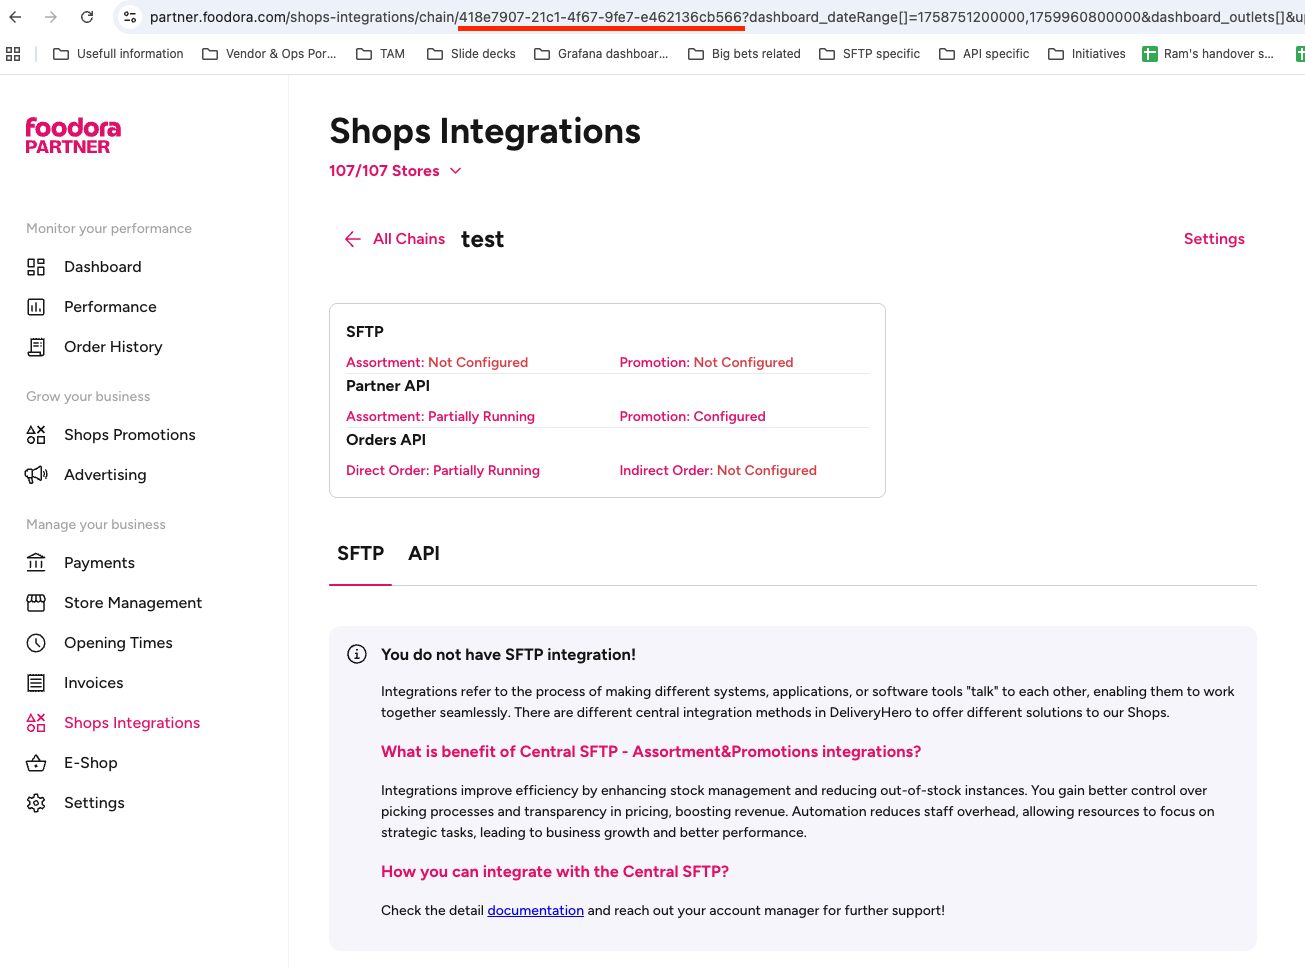The height and width of the screenshot is (967, 1305).
Task: Click the Advertising megaphone icon
Action: point(36,475)
